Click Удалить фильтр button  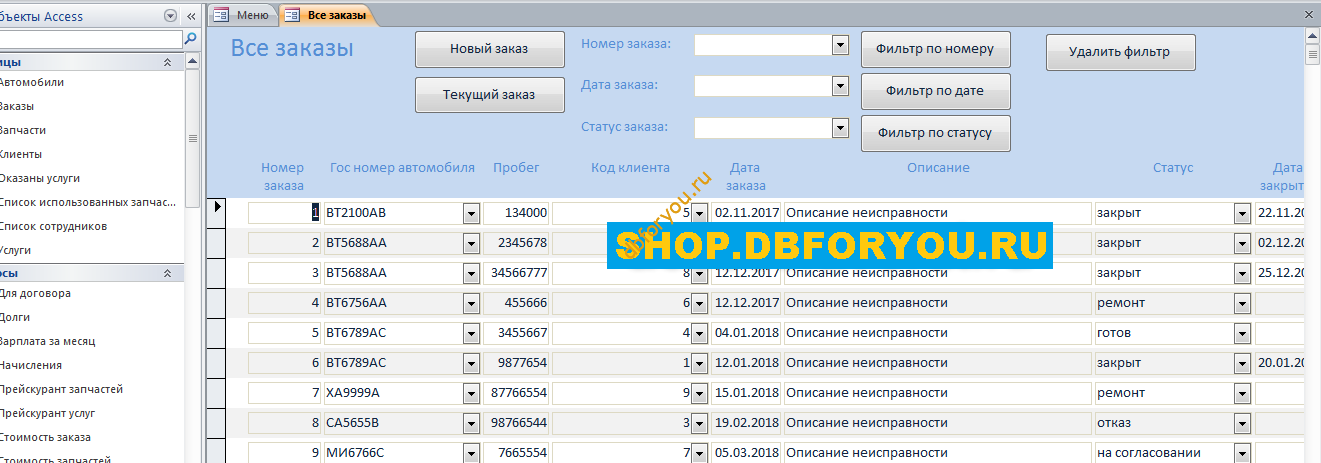pyautogui.click(x=1120, y=52)
